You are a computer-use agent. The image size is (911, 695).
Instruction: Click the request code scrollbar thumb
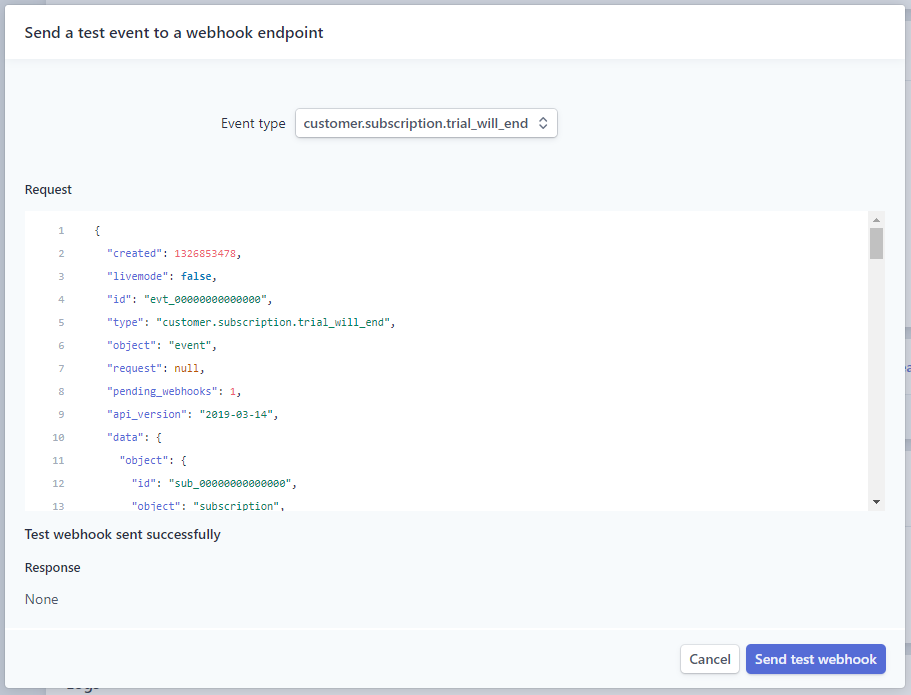click(x=876, y=243)
